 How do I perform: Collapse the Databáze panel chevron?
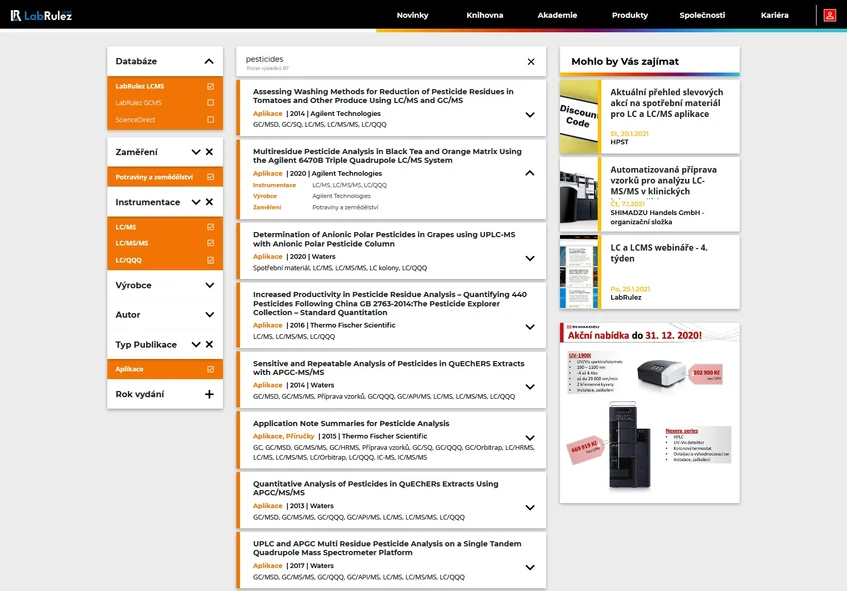[209, 62]
